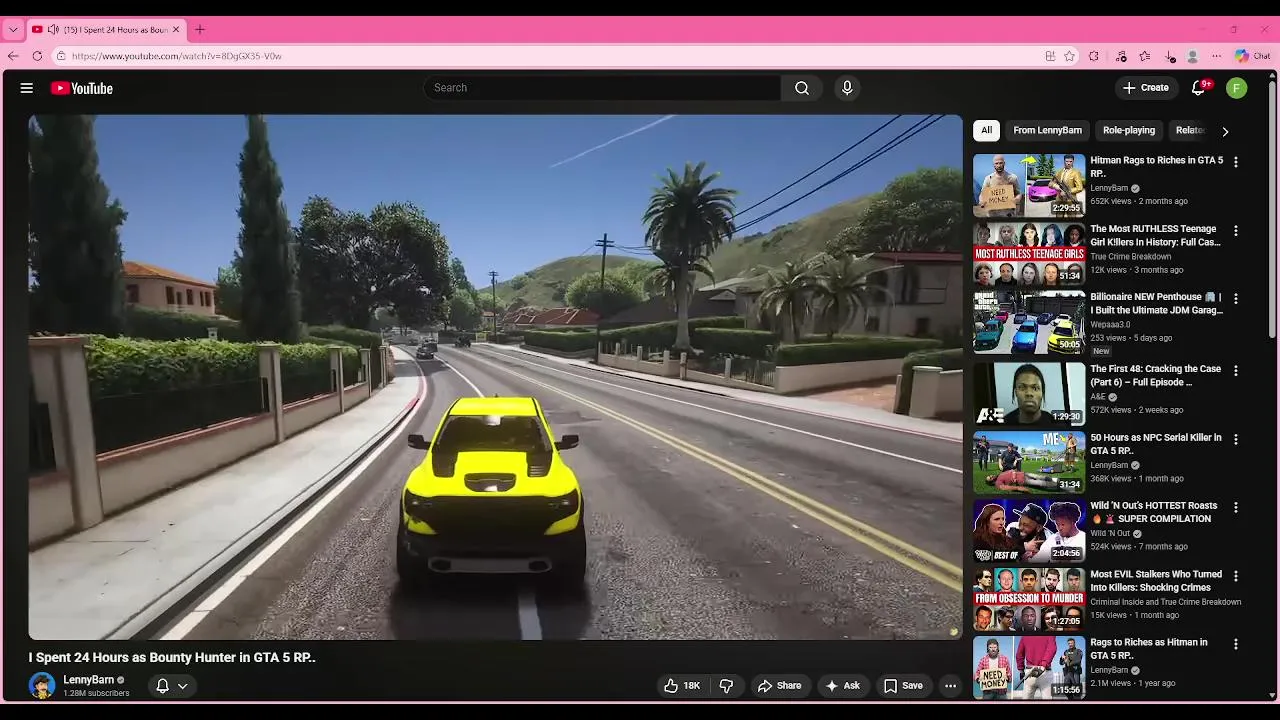This screenshot has width=1280, height=720.
Task: Open 50 Hours as NPC Serial Killer thumbnail
Action: point(1029,462)
